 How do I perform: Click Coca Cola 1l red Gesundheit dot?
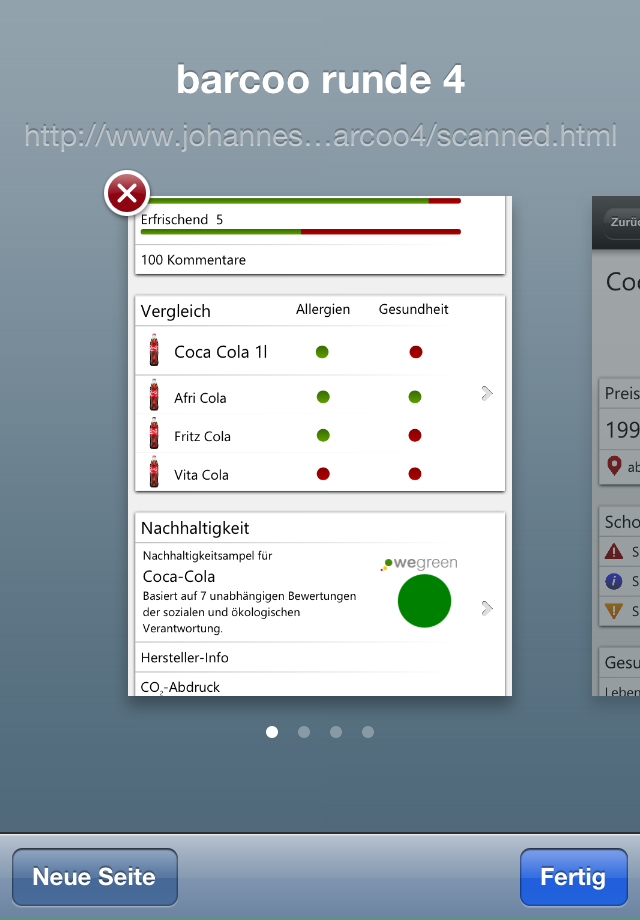click(x=416, y=352)
